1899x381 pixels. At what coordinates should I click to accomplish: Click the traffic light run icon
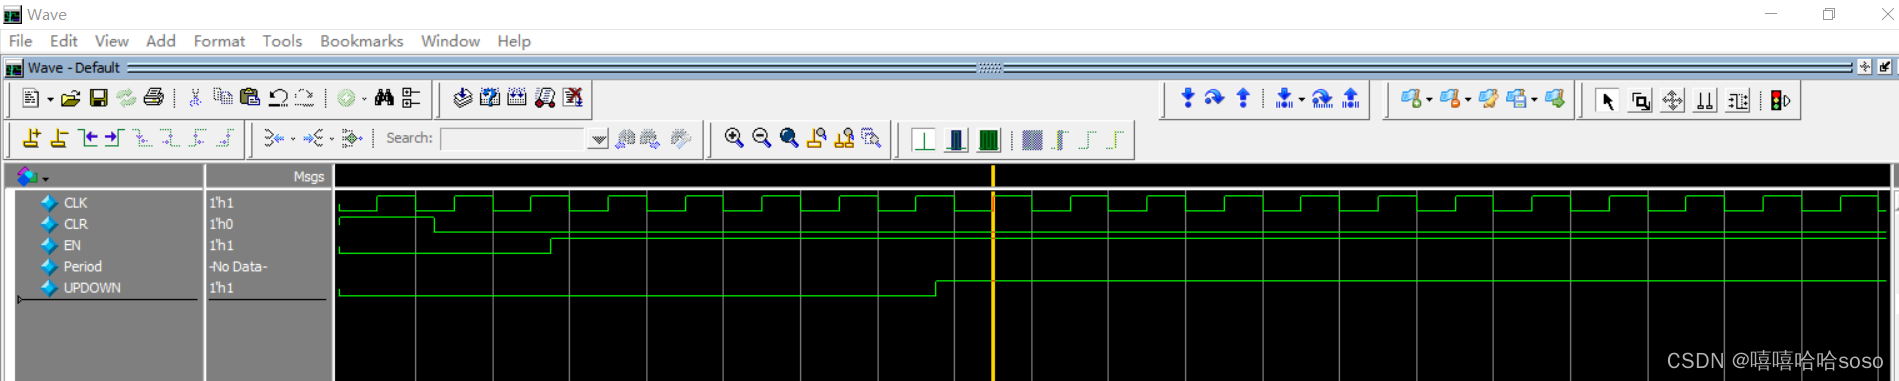coord(1780,100)
